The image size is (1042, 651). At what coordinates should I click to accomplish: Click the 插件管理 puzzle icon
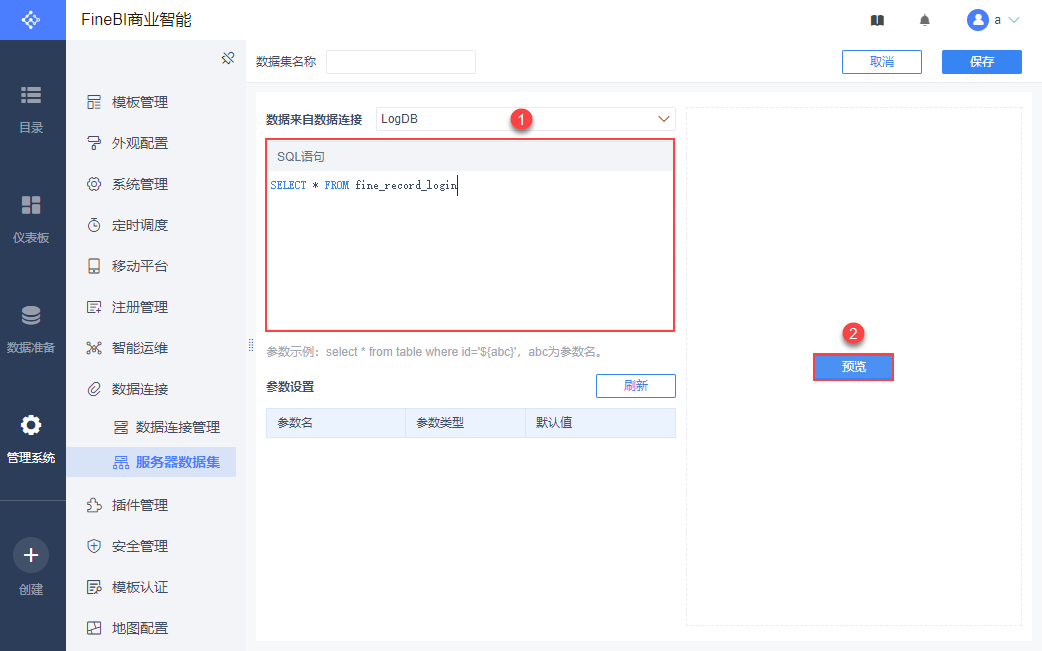click(x=94, y=506)
